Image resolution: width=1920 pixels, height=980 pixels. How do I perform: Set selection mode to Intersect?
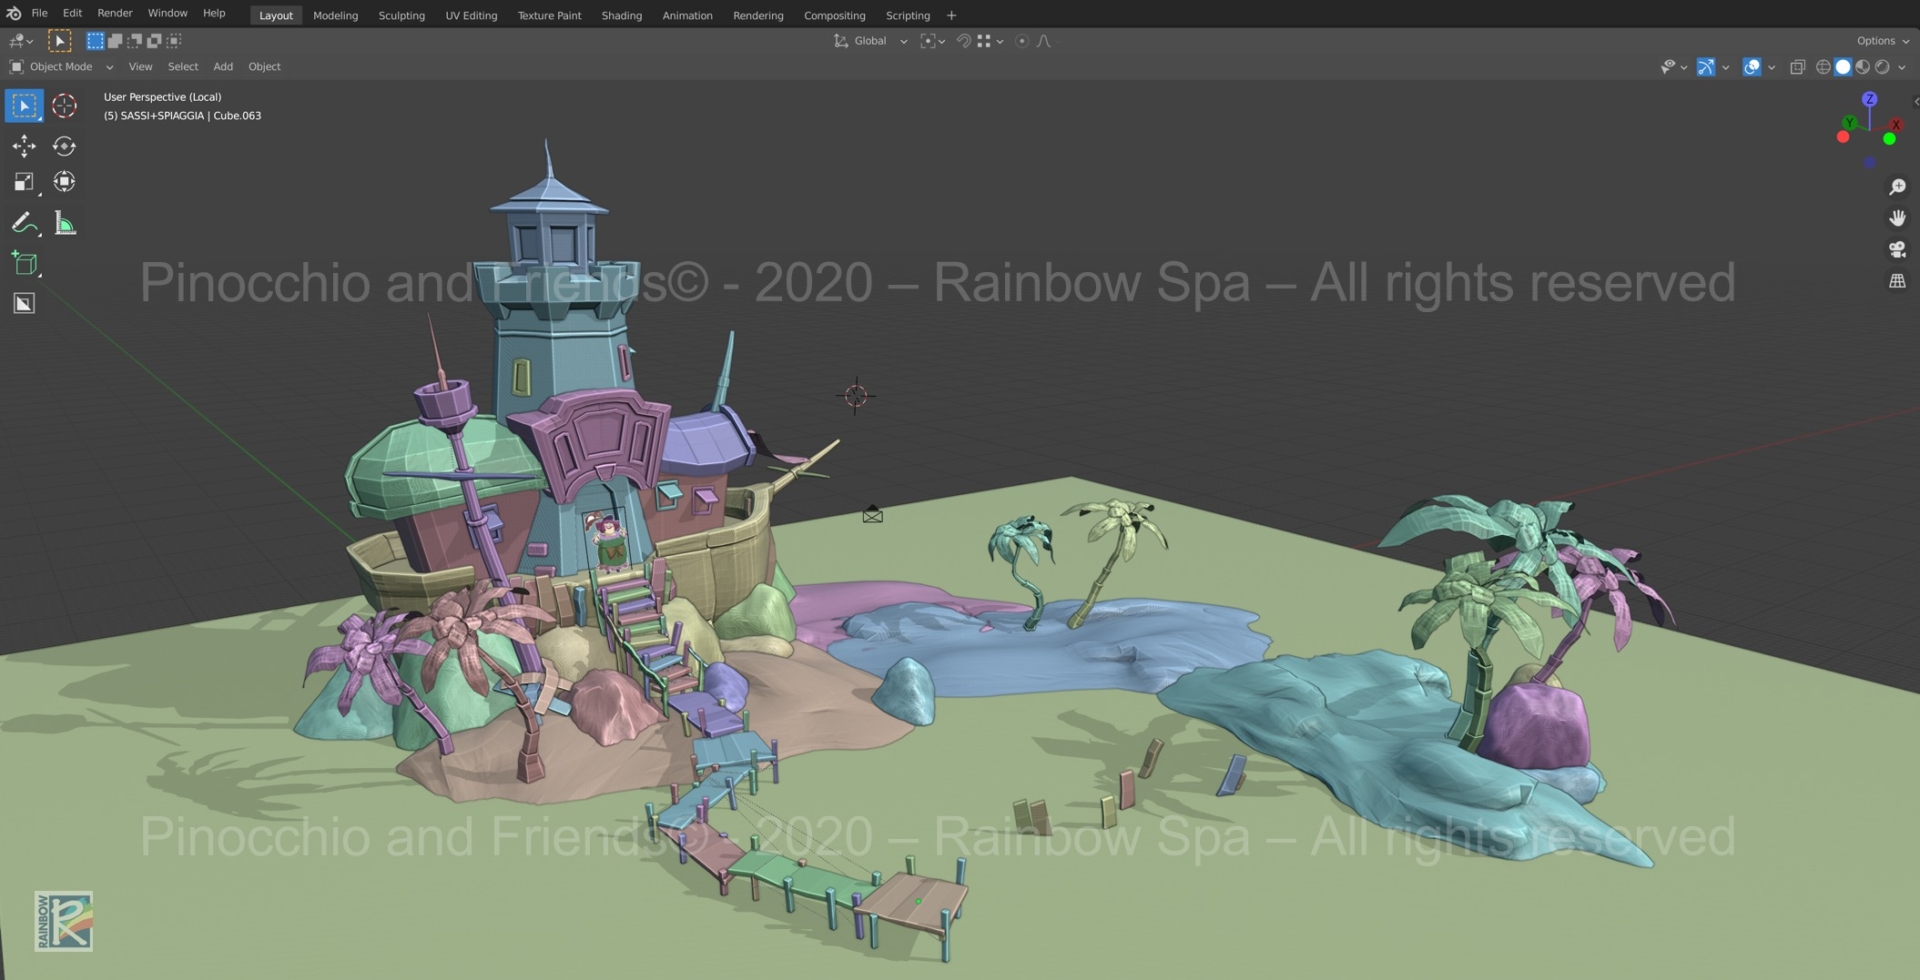(174, 41)
